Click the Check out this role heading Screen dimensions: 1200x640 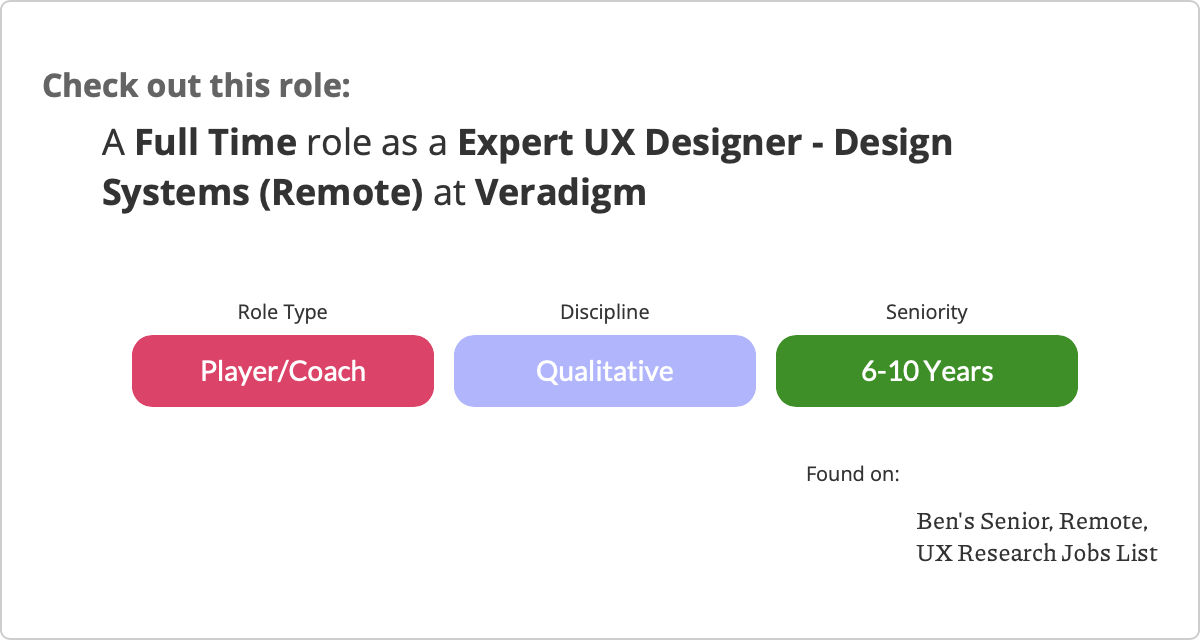point(196,85)
